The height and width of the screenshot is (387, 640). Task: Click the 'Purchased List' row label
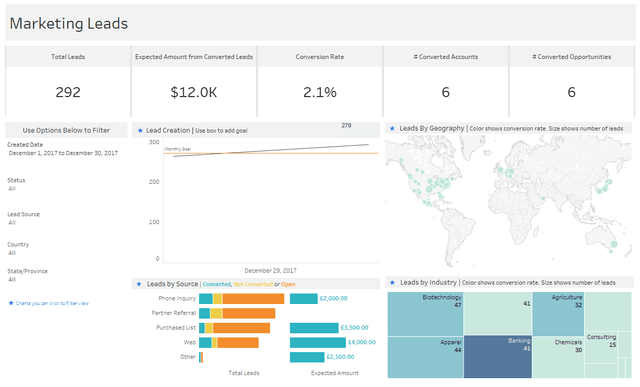tap(176, 328)
